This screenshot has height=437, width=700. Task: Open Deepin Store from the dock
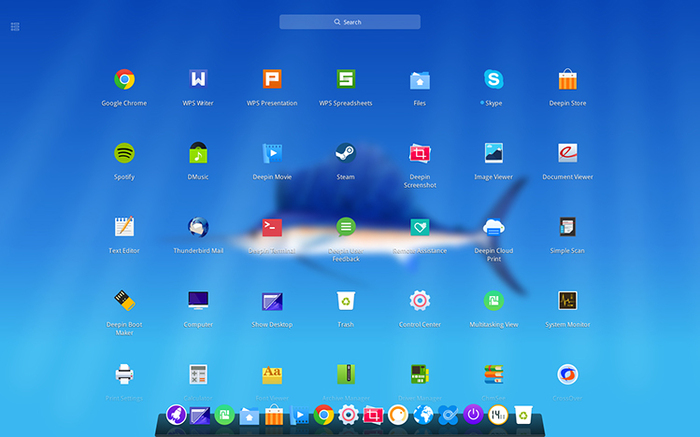tap(274, 415)
